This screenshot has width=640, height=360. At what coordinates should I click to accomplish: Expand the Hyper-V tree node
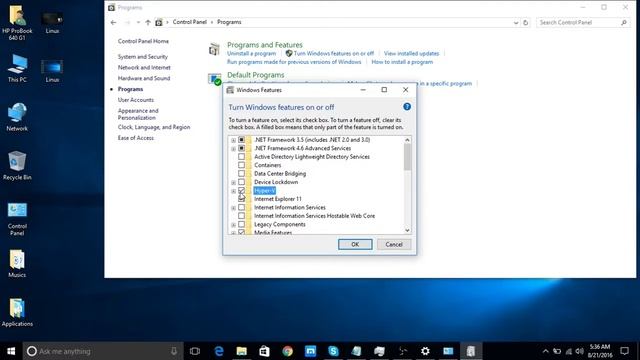pyautogui.click(x=233, y=191)
